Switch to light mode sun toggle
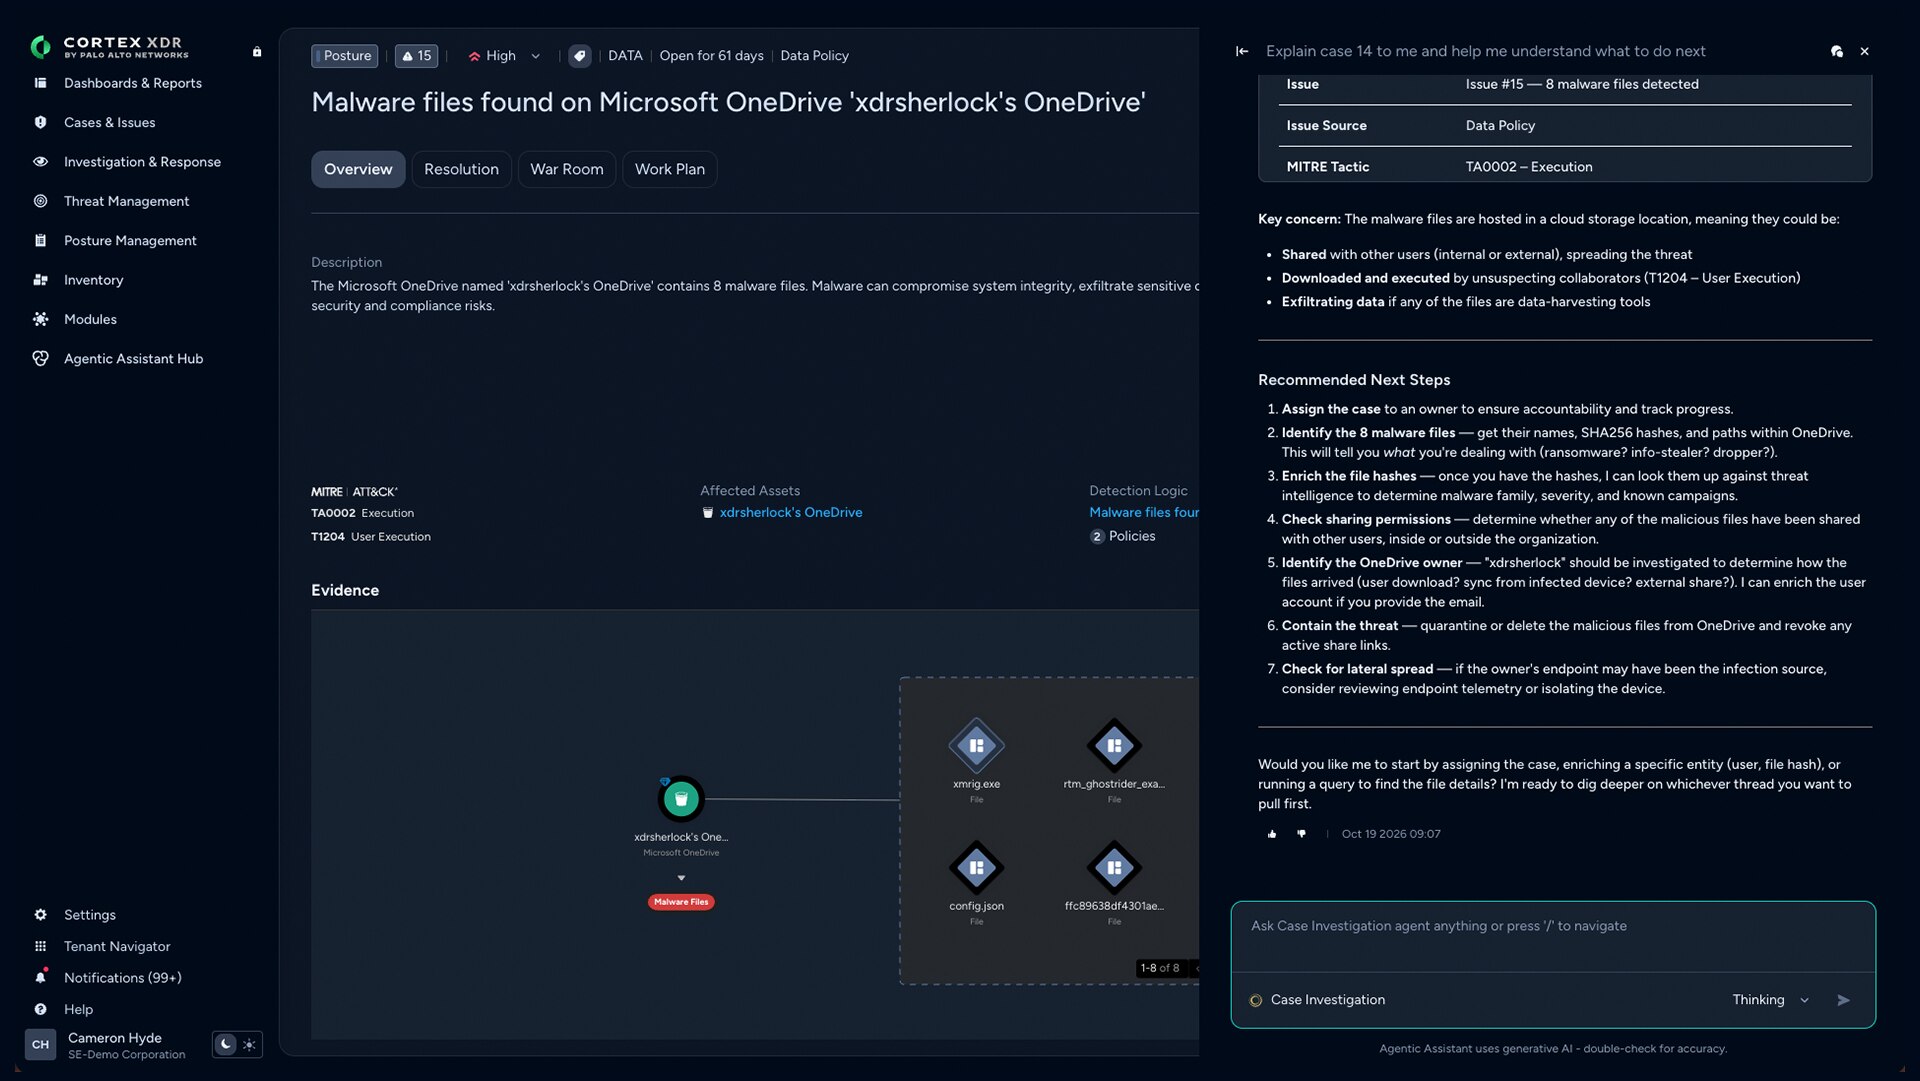The width and height of the screenshot is (1920, 1081). [250, 1044]
